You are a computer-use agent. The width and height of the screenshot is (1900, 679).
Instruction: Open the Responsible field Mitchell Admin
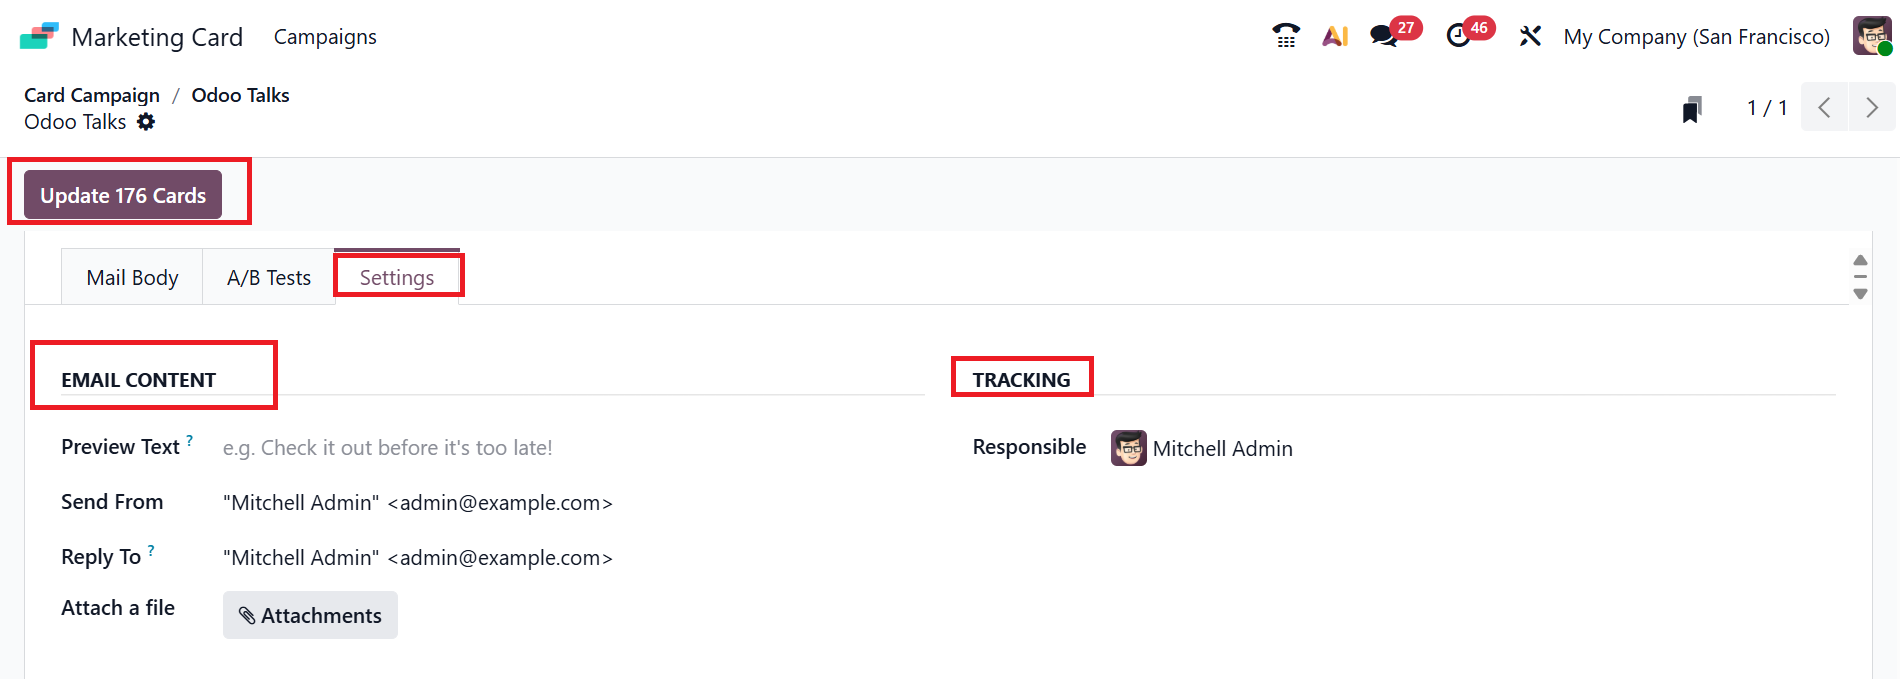(x=1222, y=449)
